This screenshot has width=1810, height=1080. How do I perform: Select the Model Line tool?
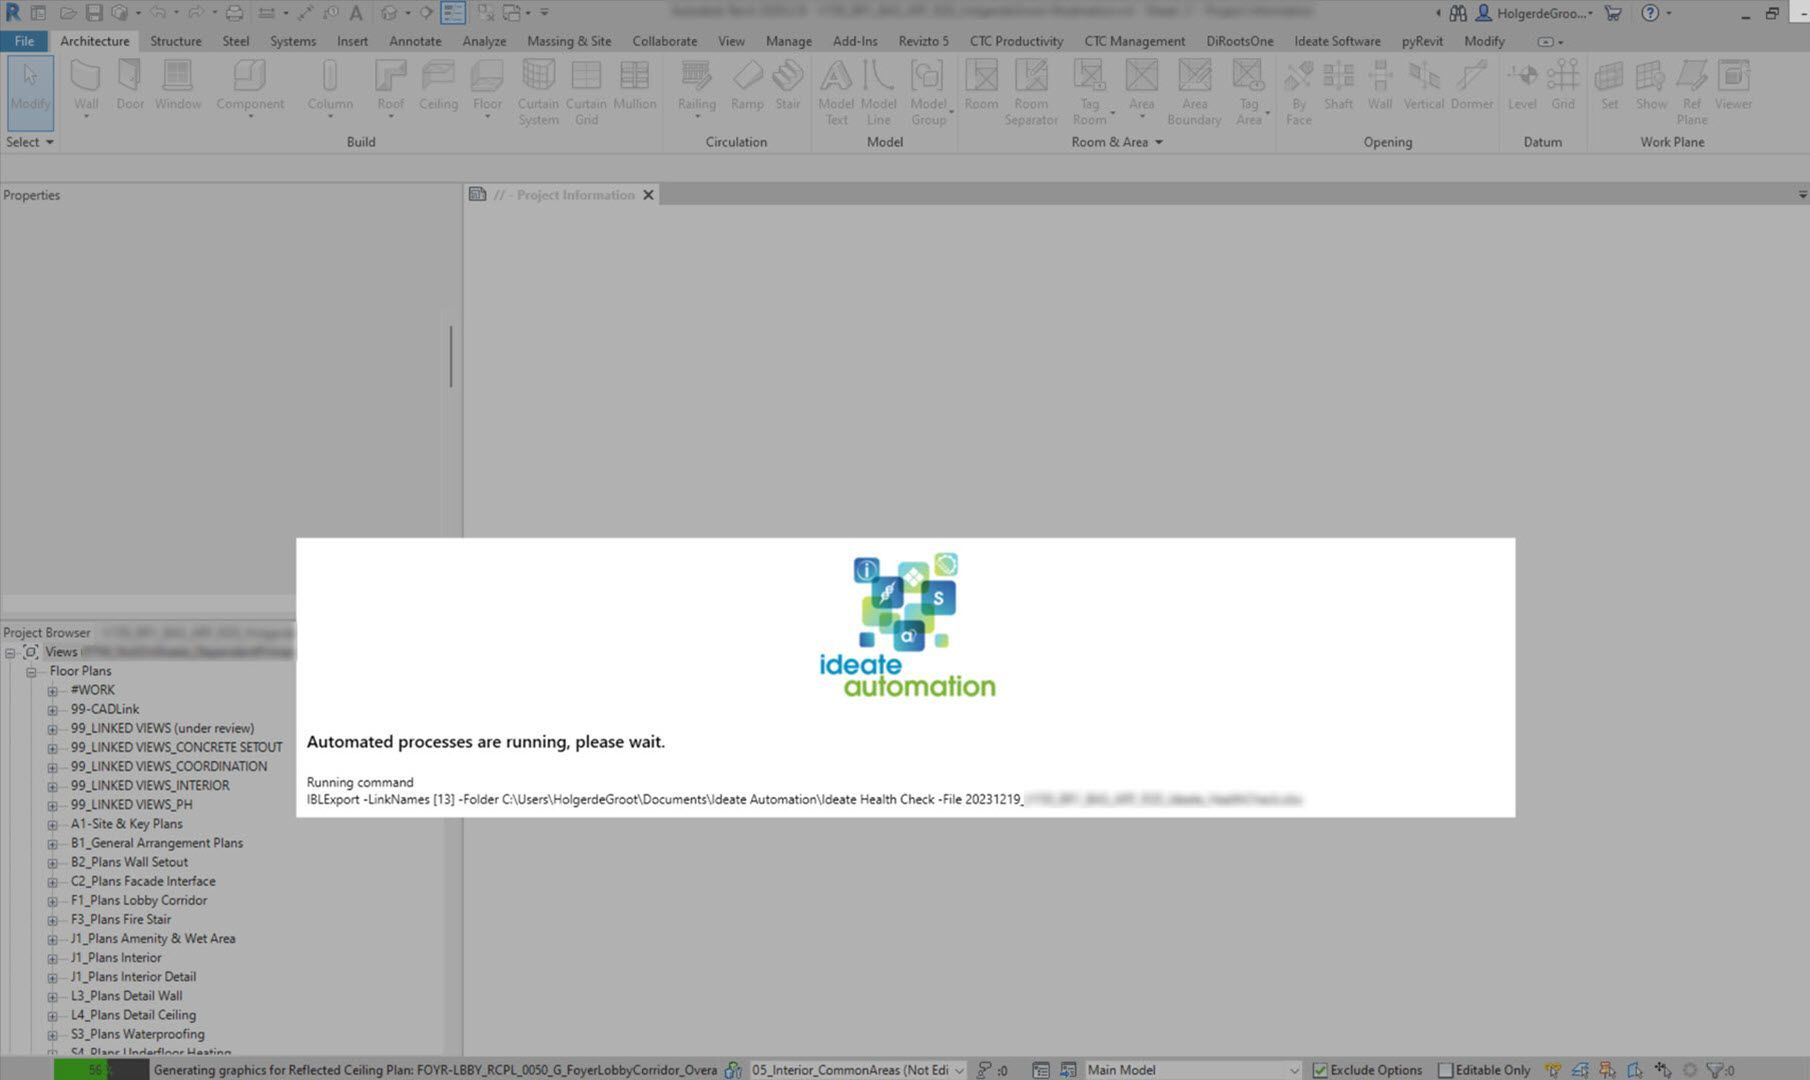pyautogui.click(x=878, y=92)
